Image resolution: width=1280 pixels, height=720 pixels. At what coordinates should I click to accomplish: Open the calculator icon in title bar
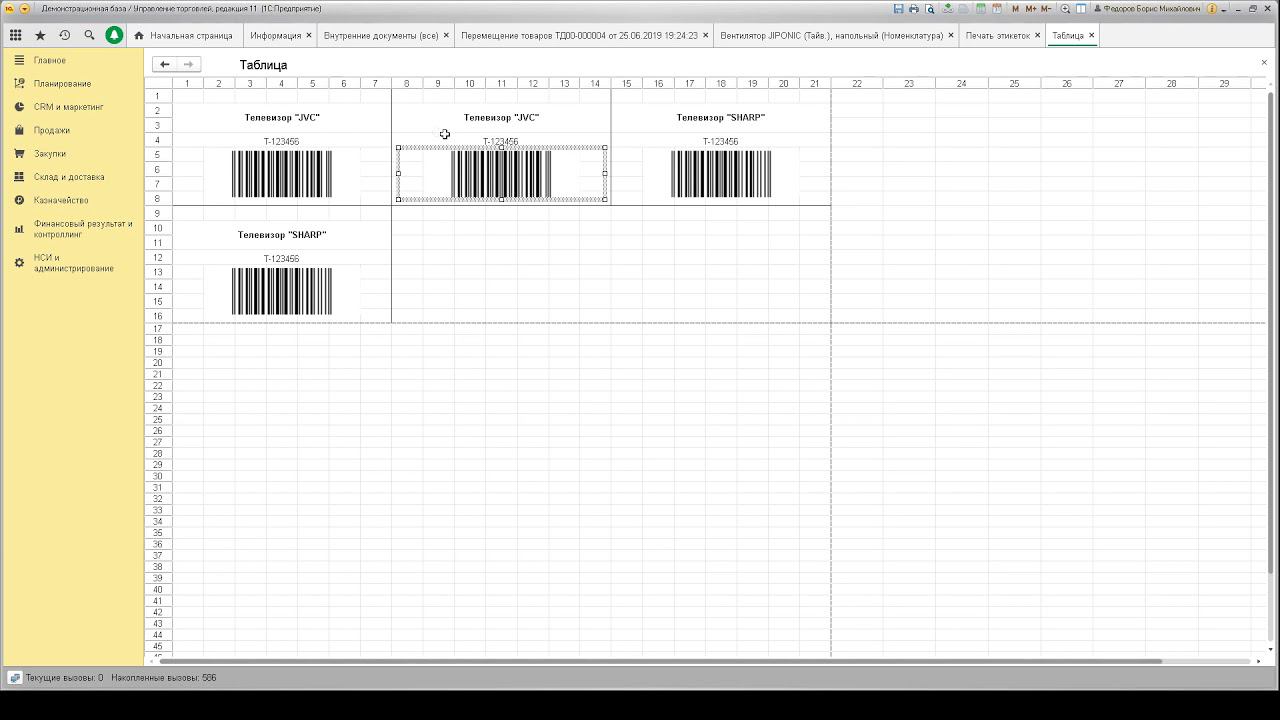981,8
